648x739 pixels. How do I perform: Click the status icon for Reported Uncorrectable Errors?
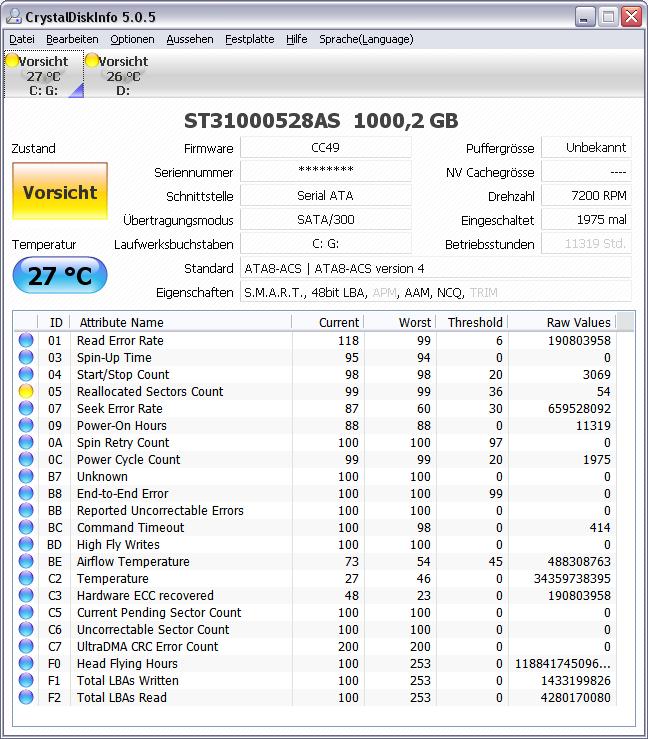click(26, 510)
